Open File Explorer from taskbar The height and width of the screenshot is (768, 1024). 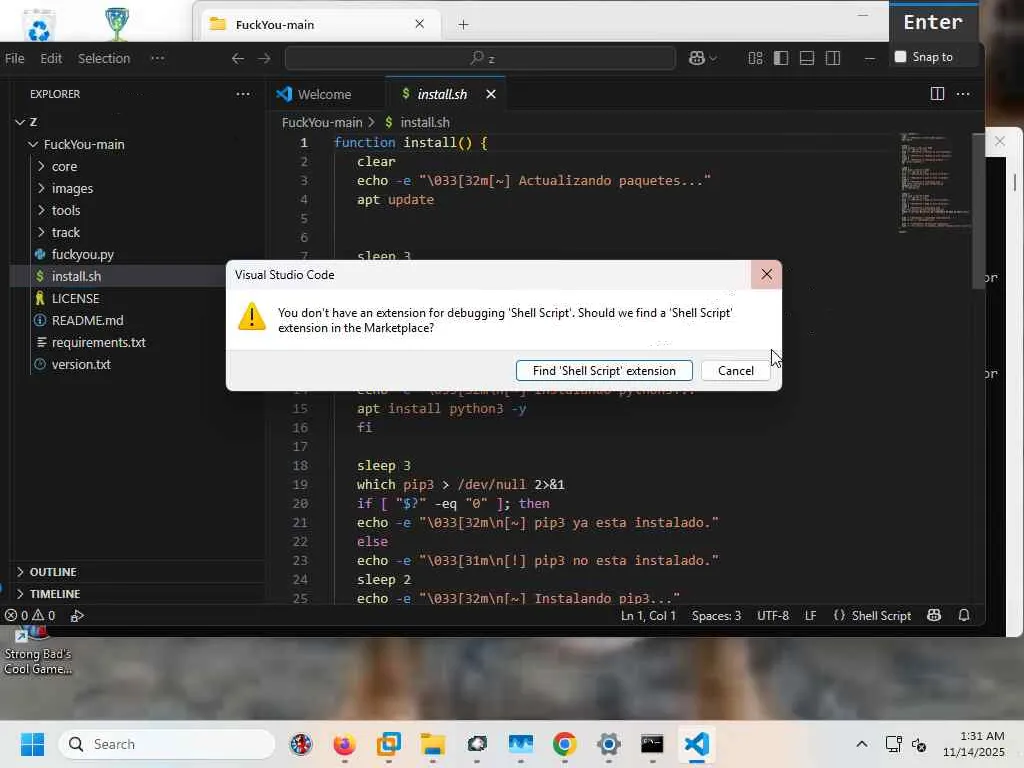432,744
